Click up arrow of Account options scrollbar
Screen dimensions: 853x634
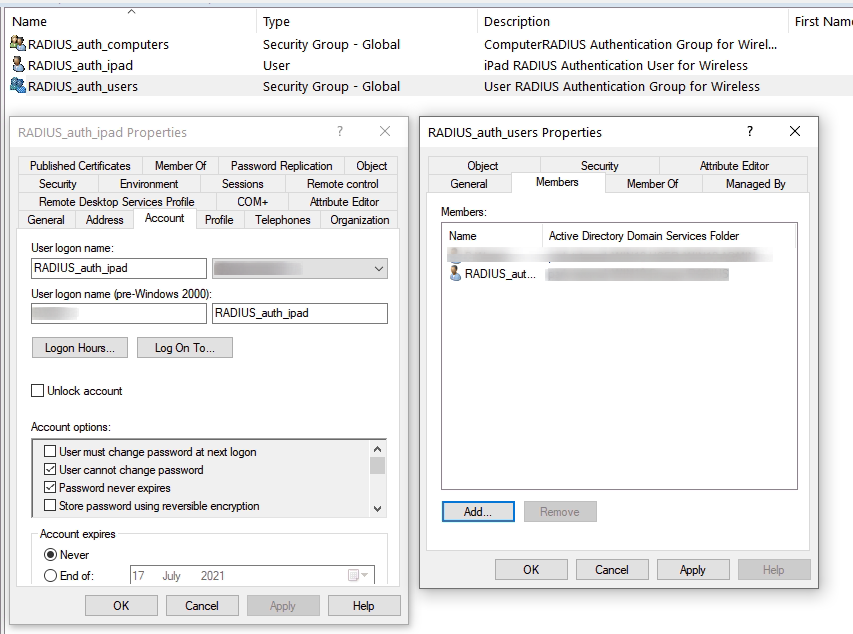[x=378, y=449]
